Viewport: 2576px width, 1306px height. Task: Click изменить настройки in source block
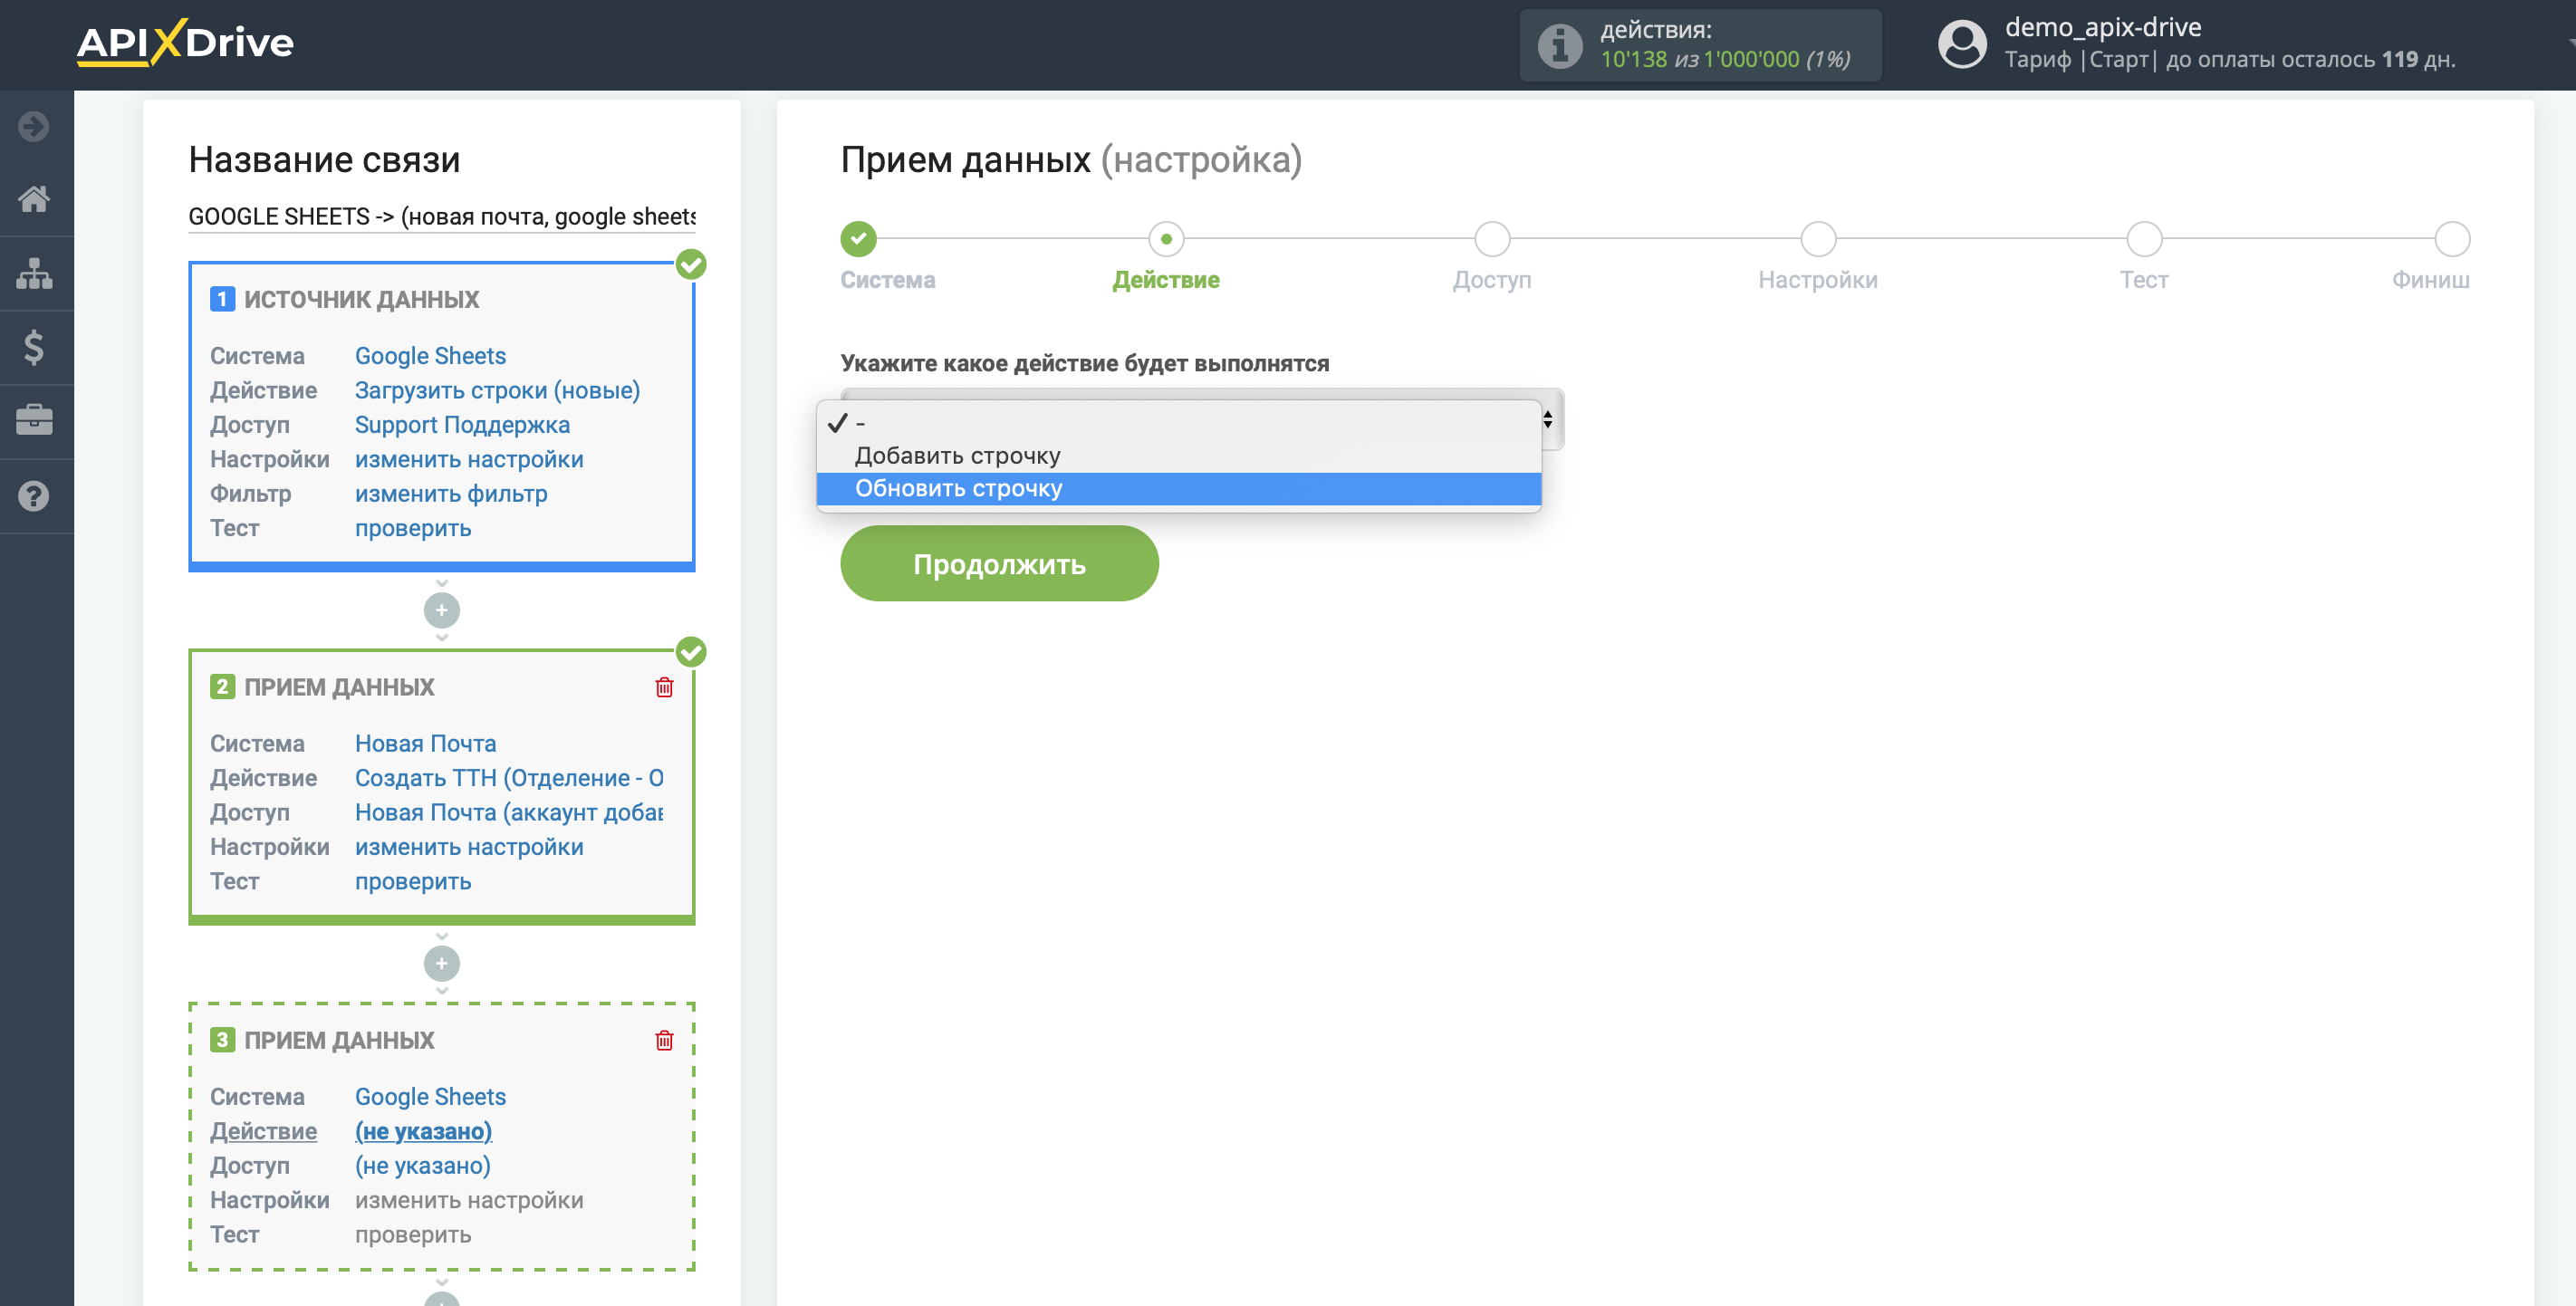pos(469,459)
